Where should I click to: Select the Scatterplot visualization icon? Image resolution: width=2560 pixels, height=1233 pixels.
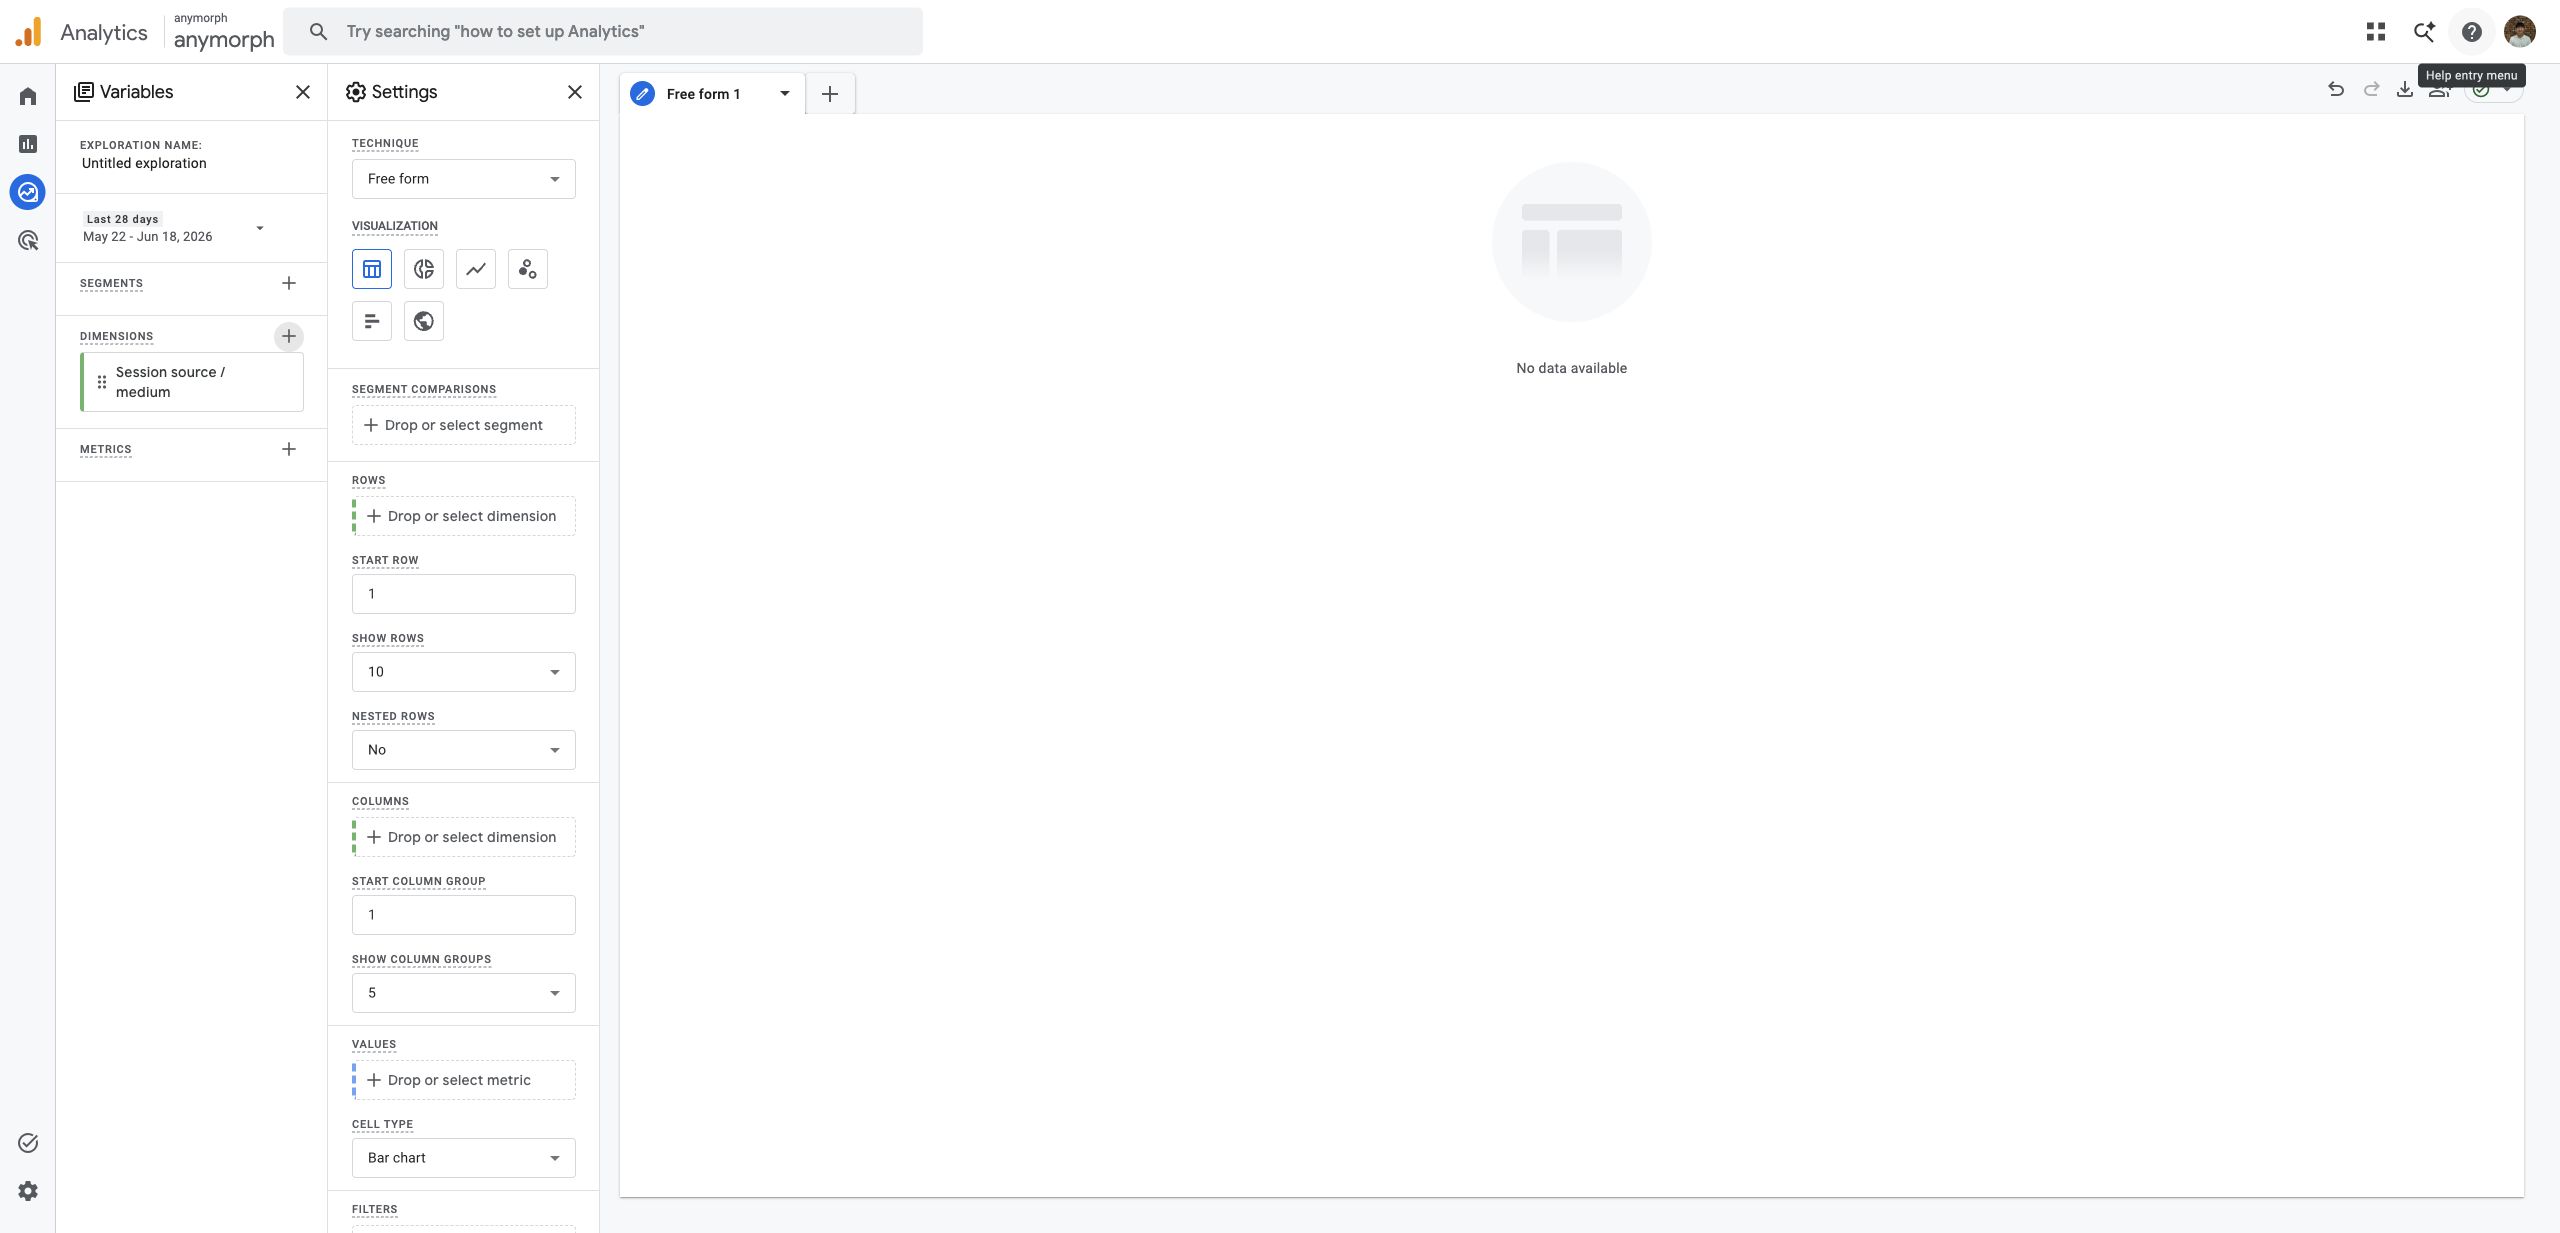528,269
